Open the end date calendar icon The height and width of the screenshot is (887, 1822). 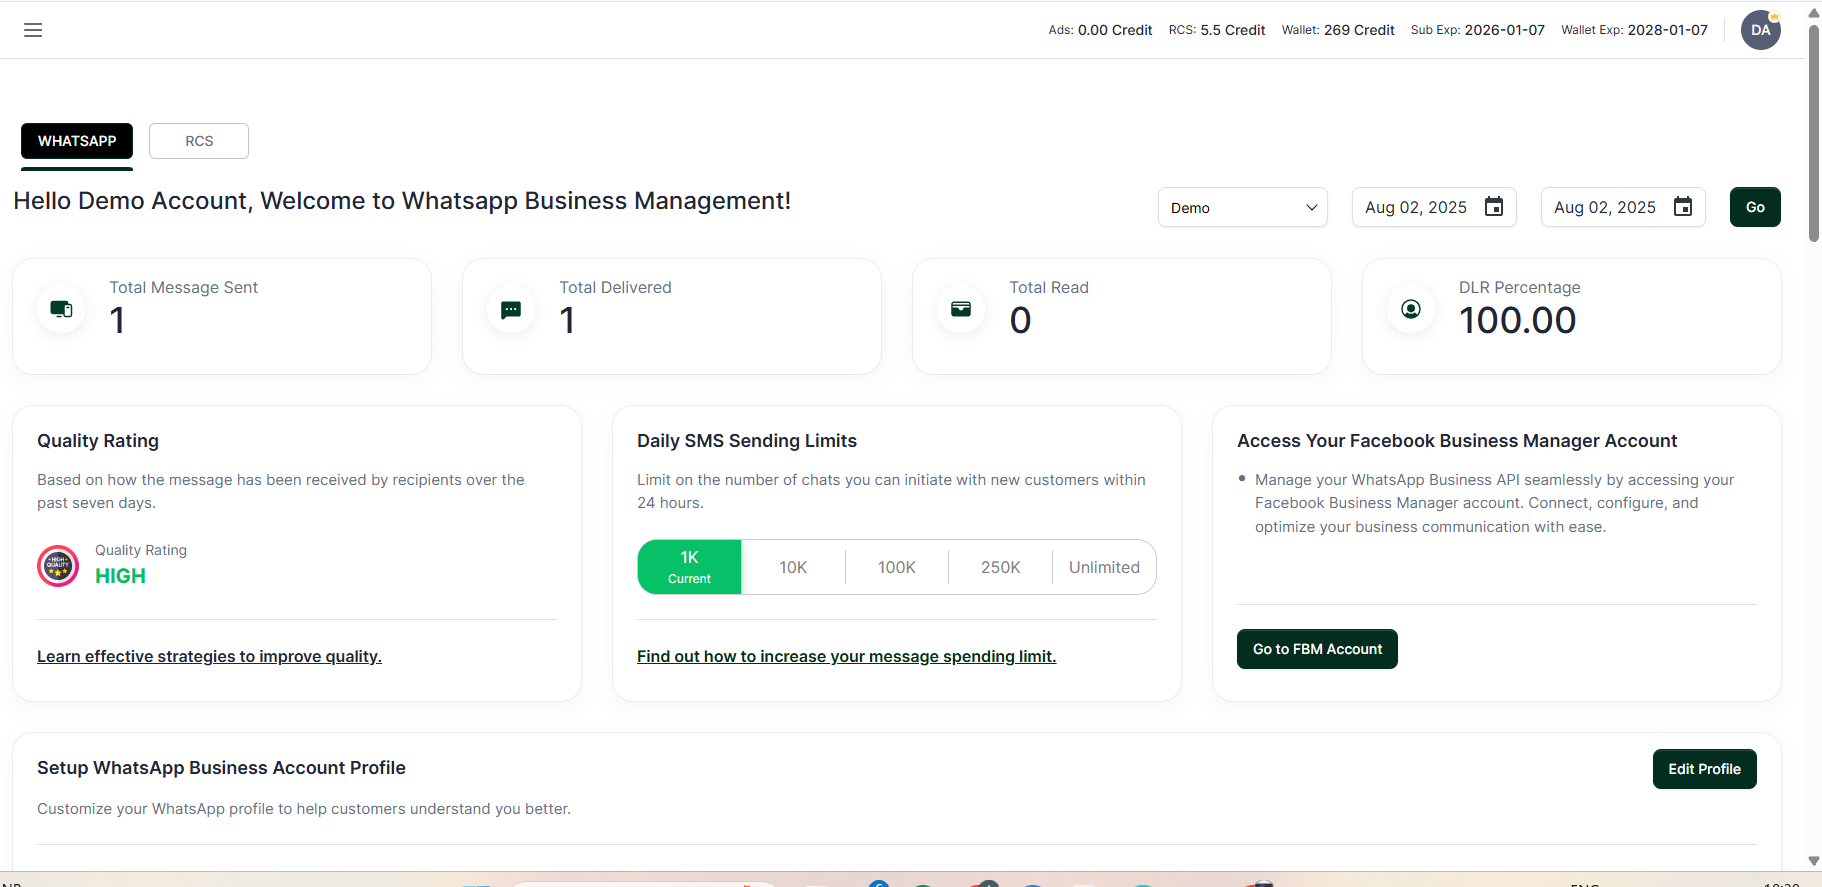tap(1683, 207)
